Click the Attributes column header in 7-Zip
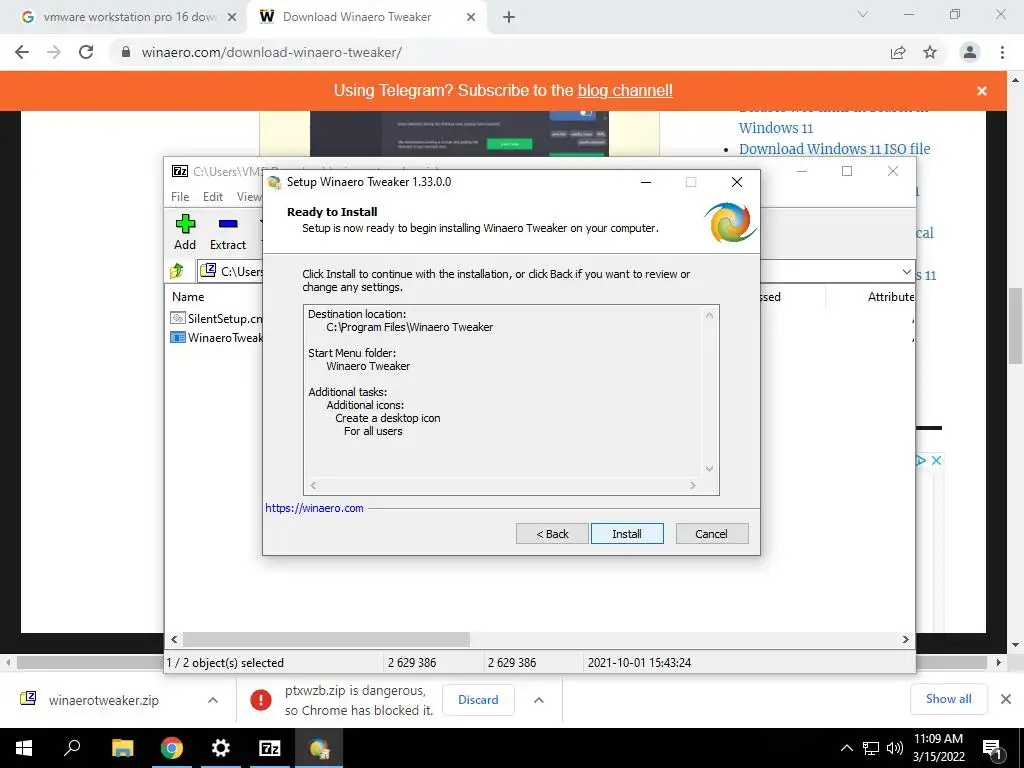This screenshot has height=768, width=1024. pyautogui.click(x=891, y=296)
